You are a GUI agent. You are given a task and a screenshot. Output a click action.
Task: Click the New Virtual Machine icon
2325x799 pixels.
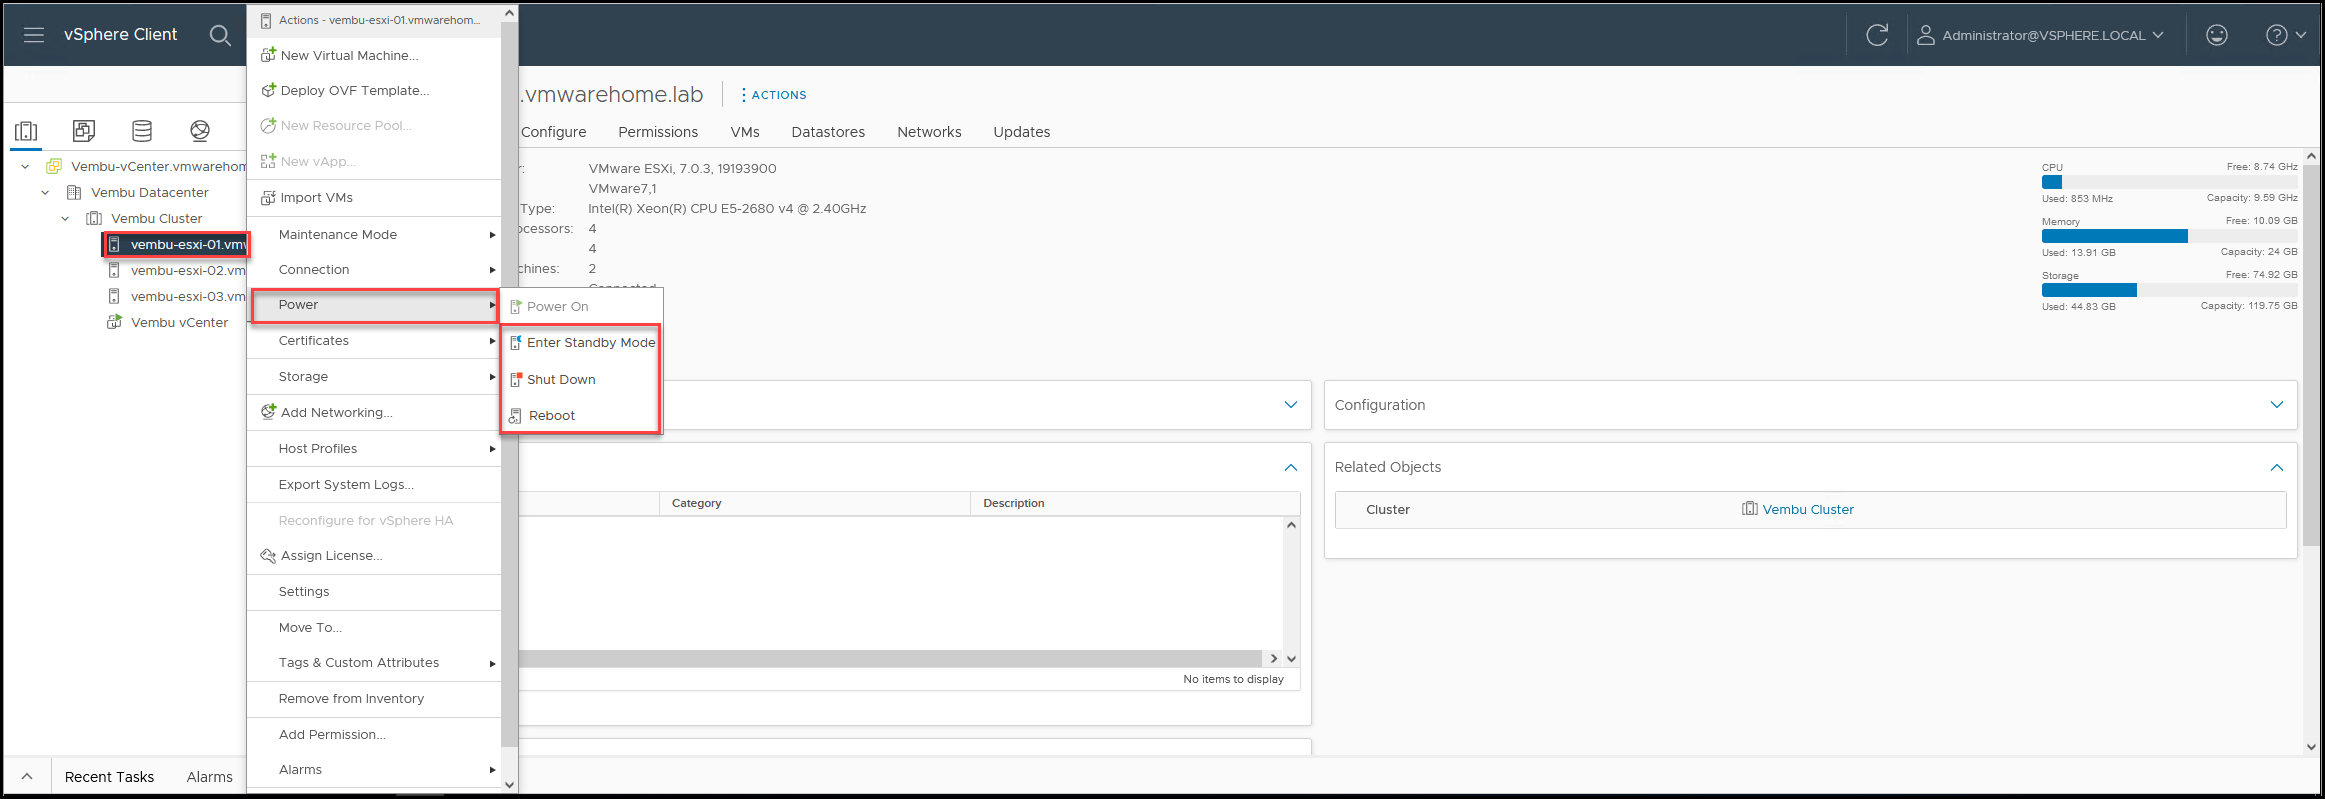tap(268, 55)
